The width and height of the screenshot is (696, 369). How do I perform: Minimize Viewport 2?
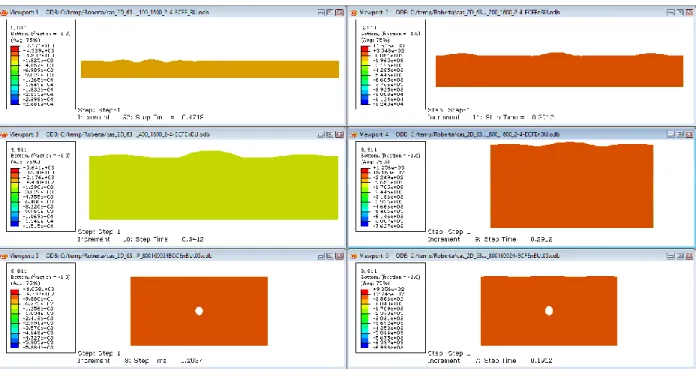point(671,12)
